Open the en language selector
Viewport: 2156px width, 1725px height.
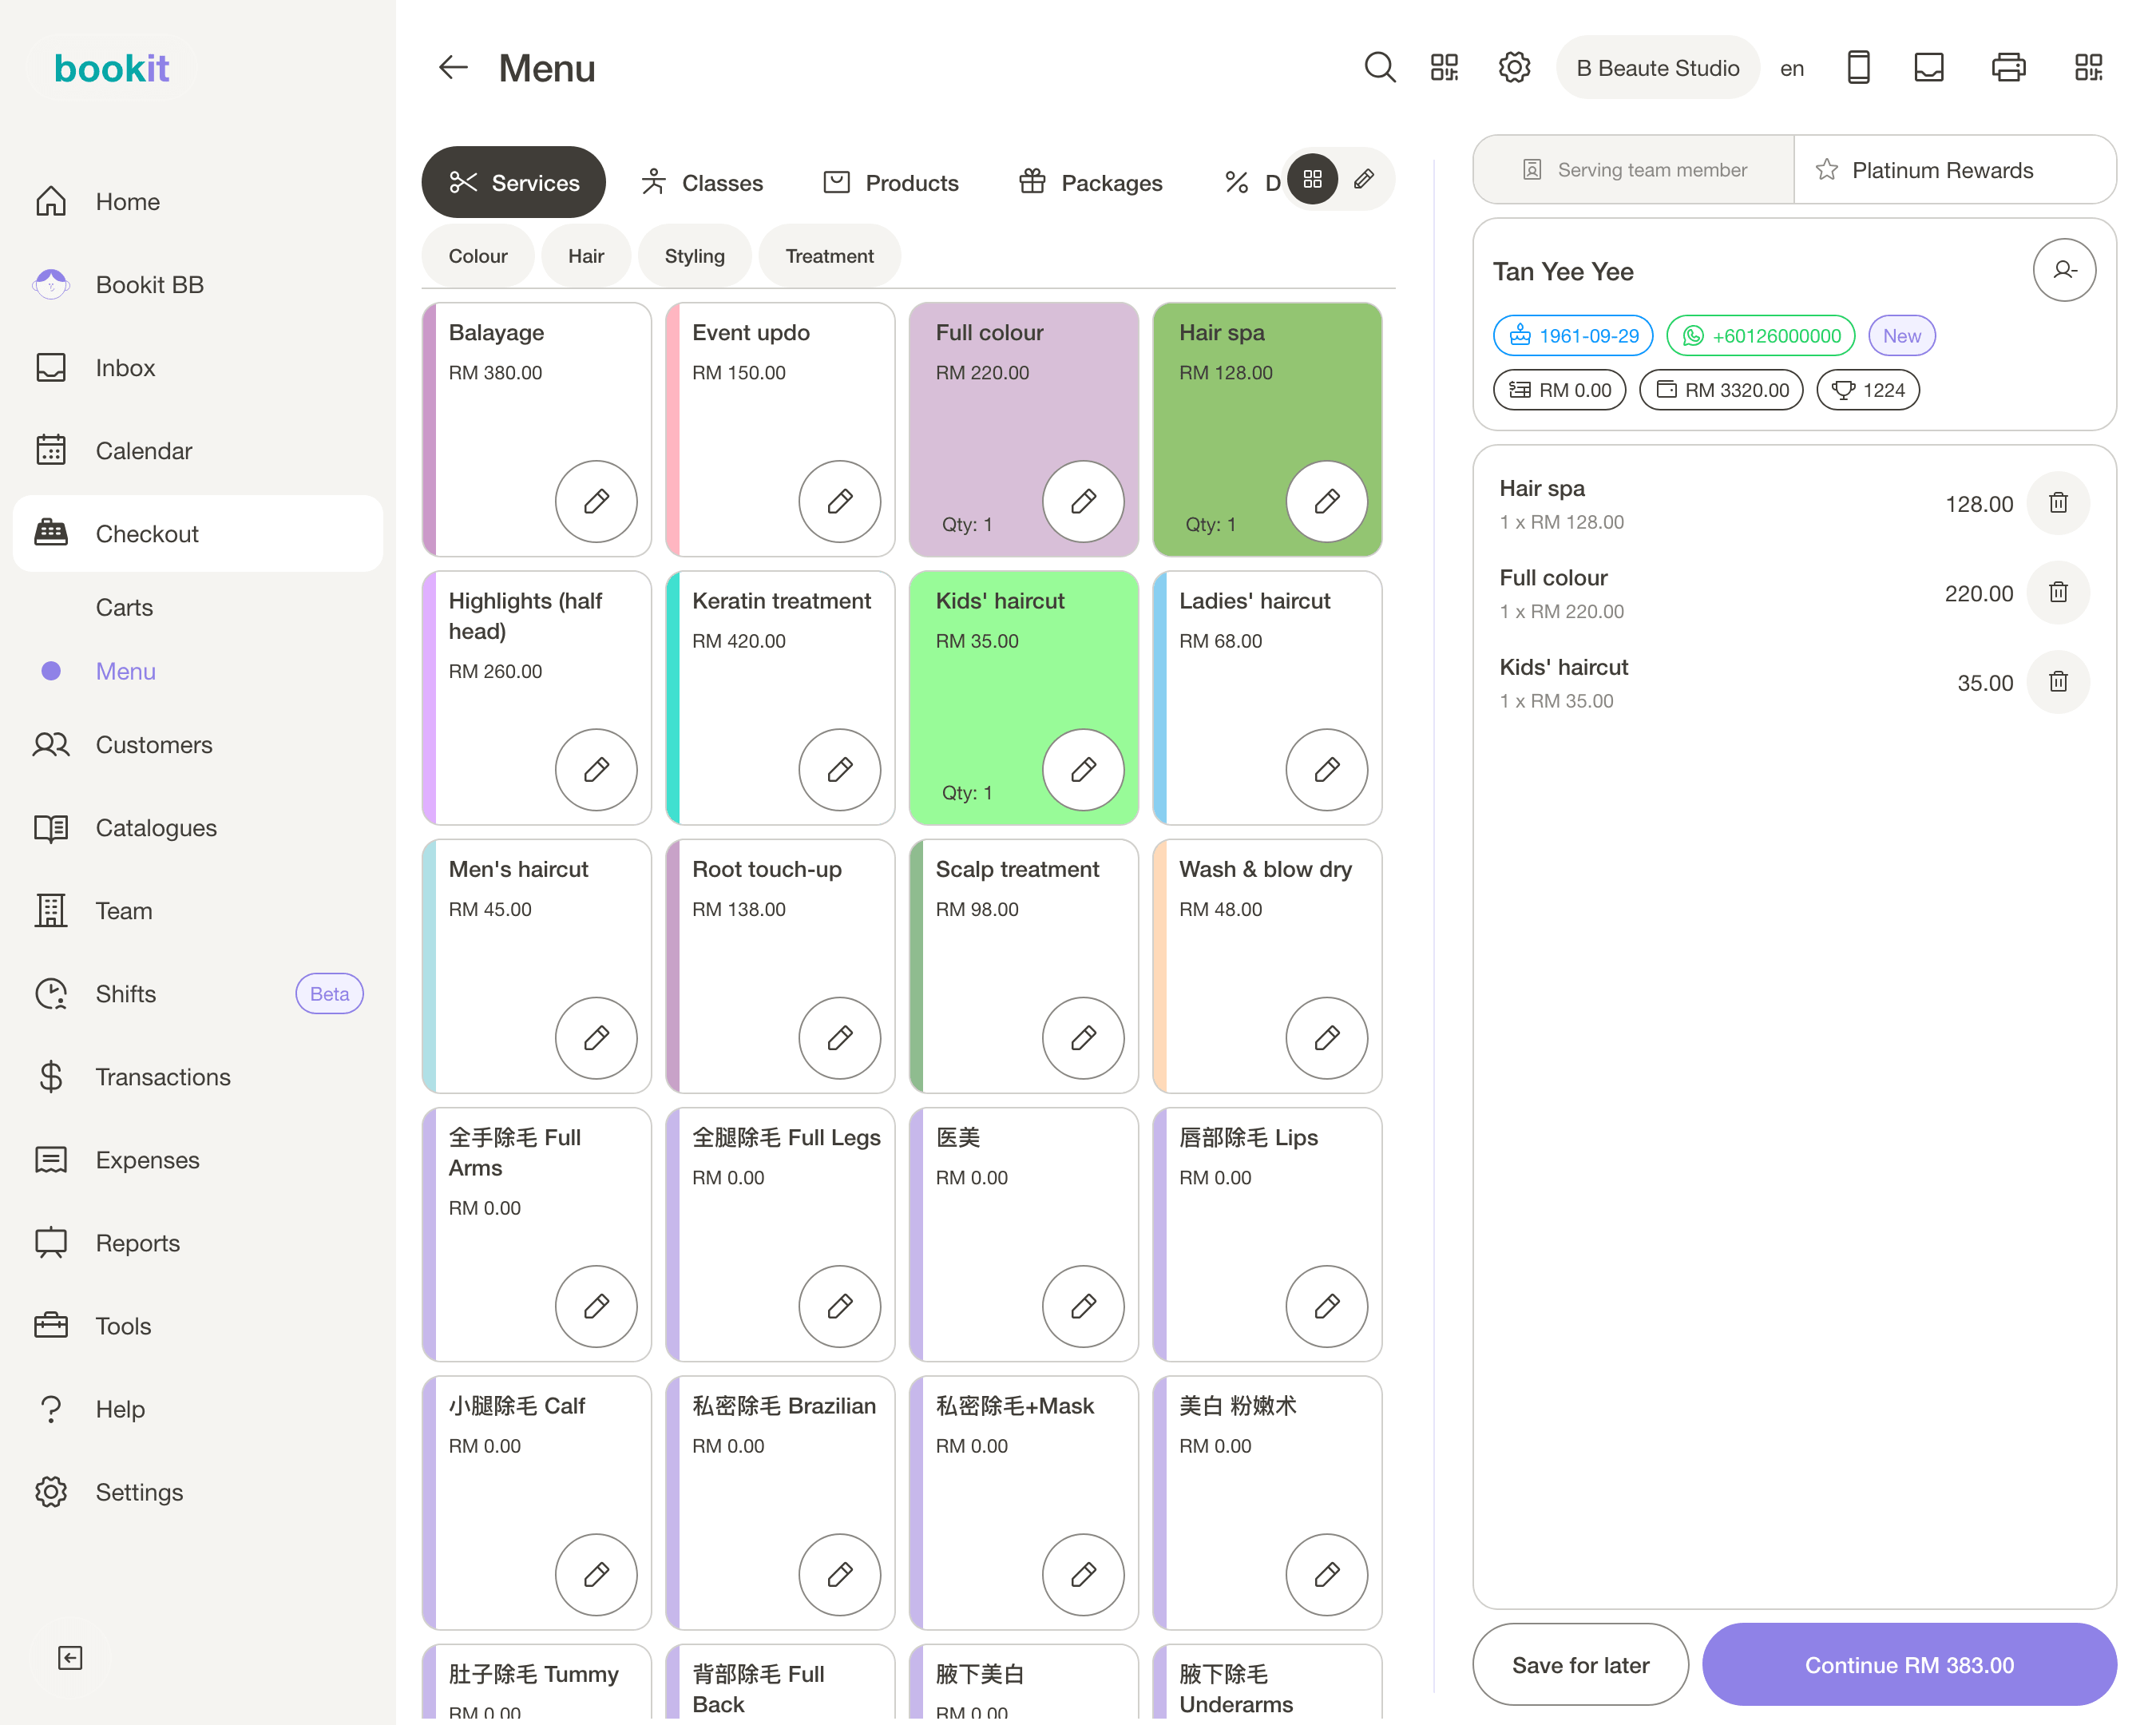tap(1791, 69)
